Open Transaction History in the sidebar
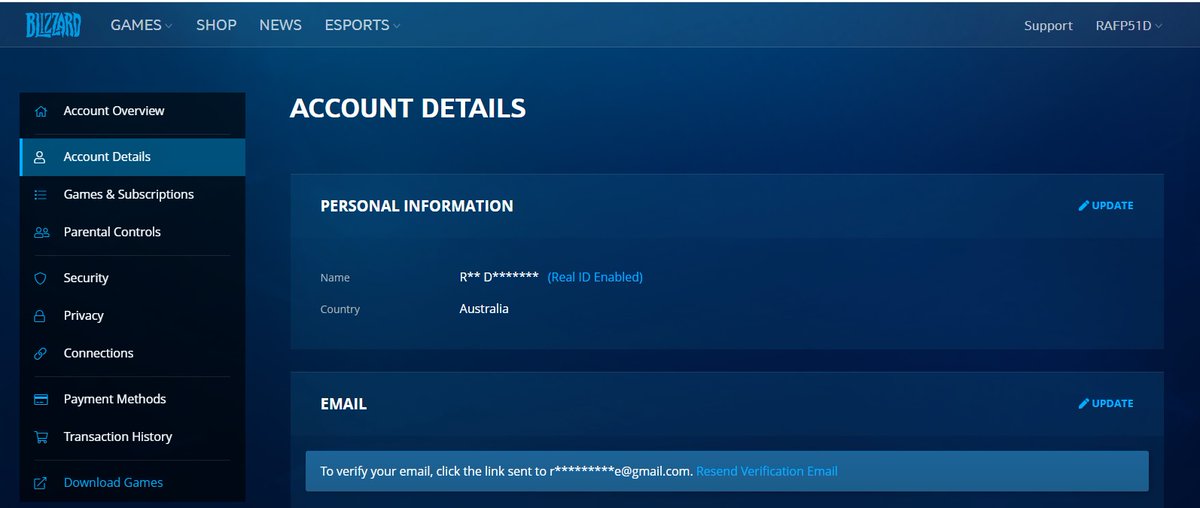The image size is (1200, 508). click(x=132, y=437)
